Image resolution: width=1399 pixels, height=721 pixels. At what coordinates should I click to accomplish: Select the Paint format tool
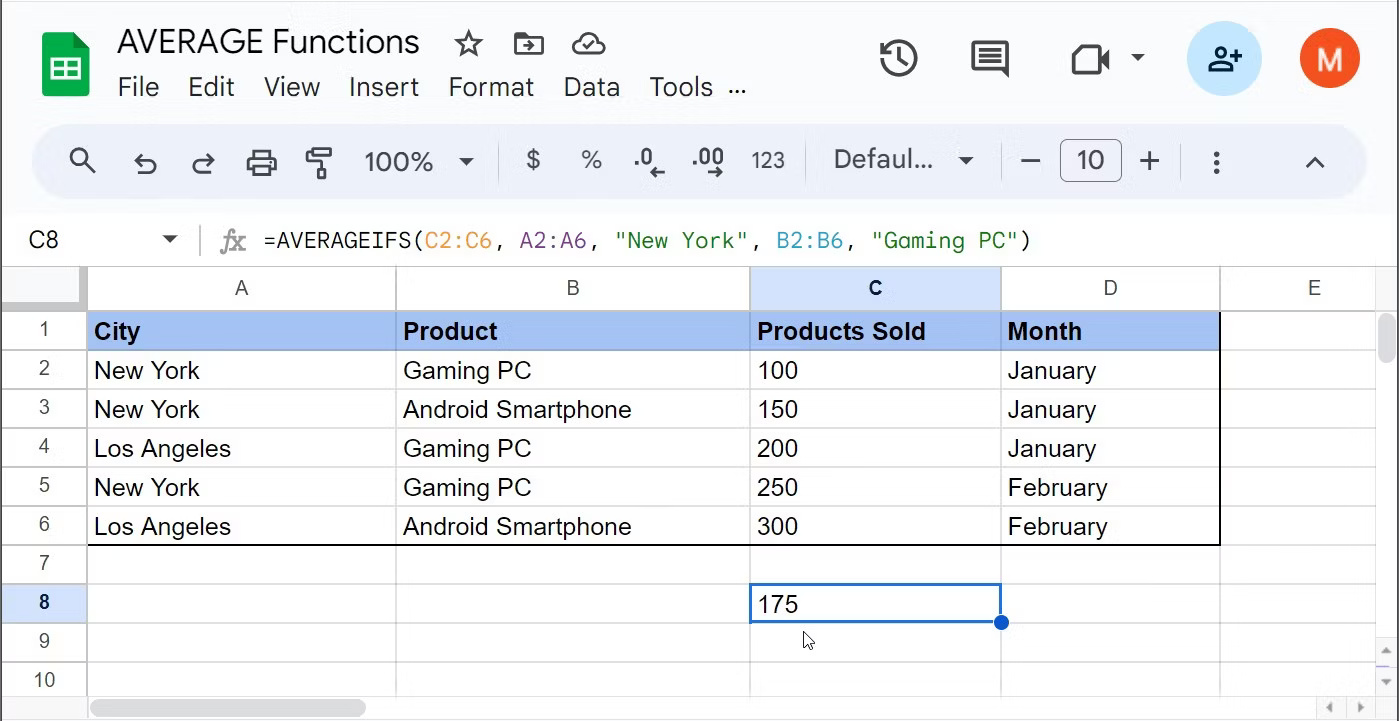pyautogui.click(x=319, y=160)
